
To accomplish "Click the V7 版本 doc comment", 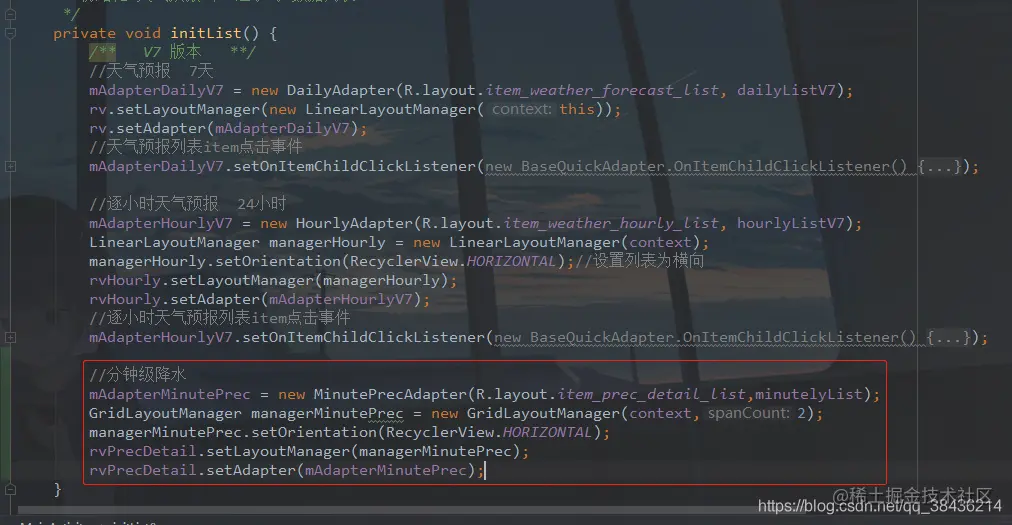I will pos(172,52).
